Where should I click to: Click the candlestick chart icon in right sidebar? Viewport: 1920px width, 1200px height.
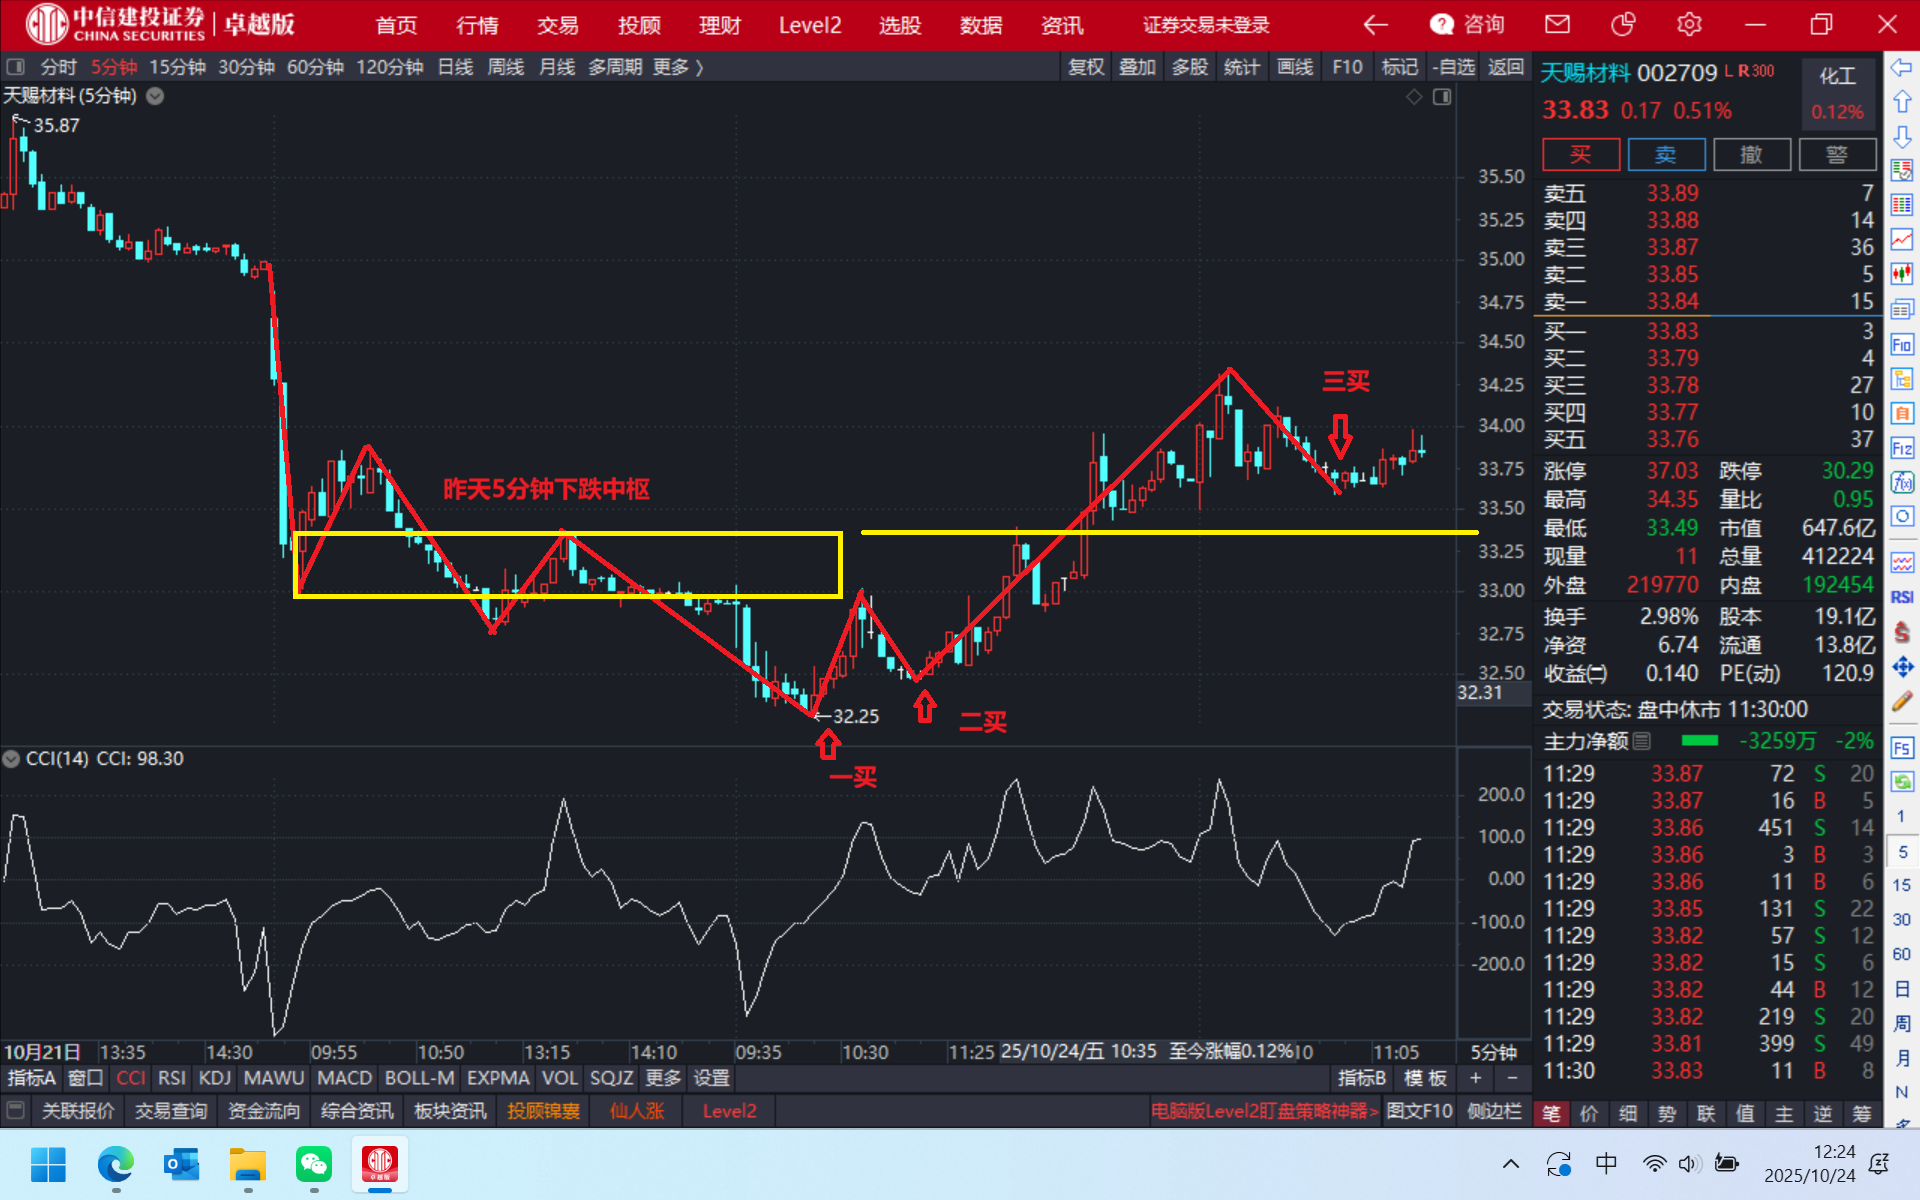pos(1902,274)
